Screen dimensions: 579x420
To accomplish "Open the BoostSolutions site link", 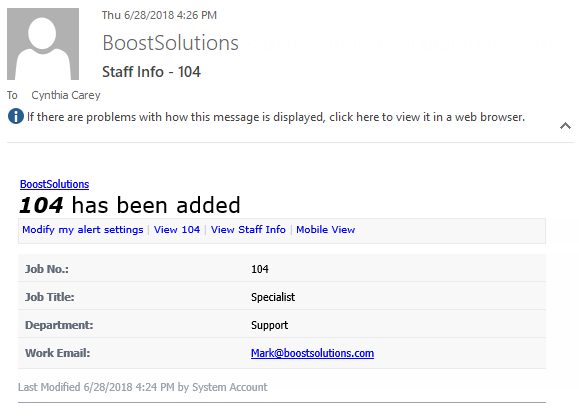I will point(54,184).
